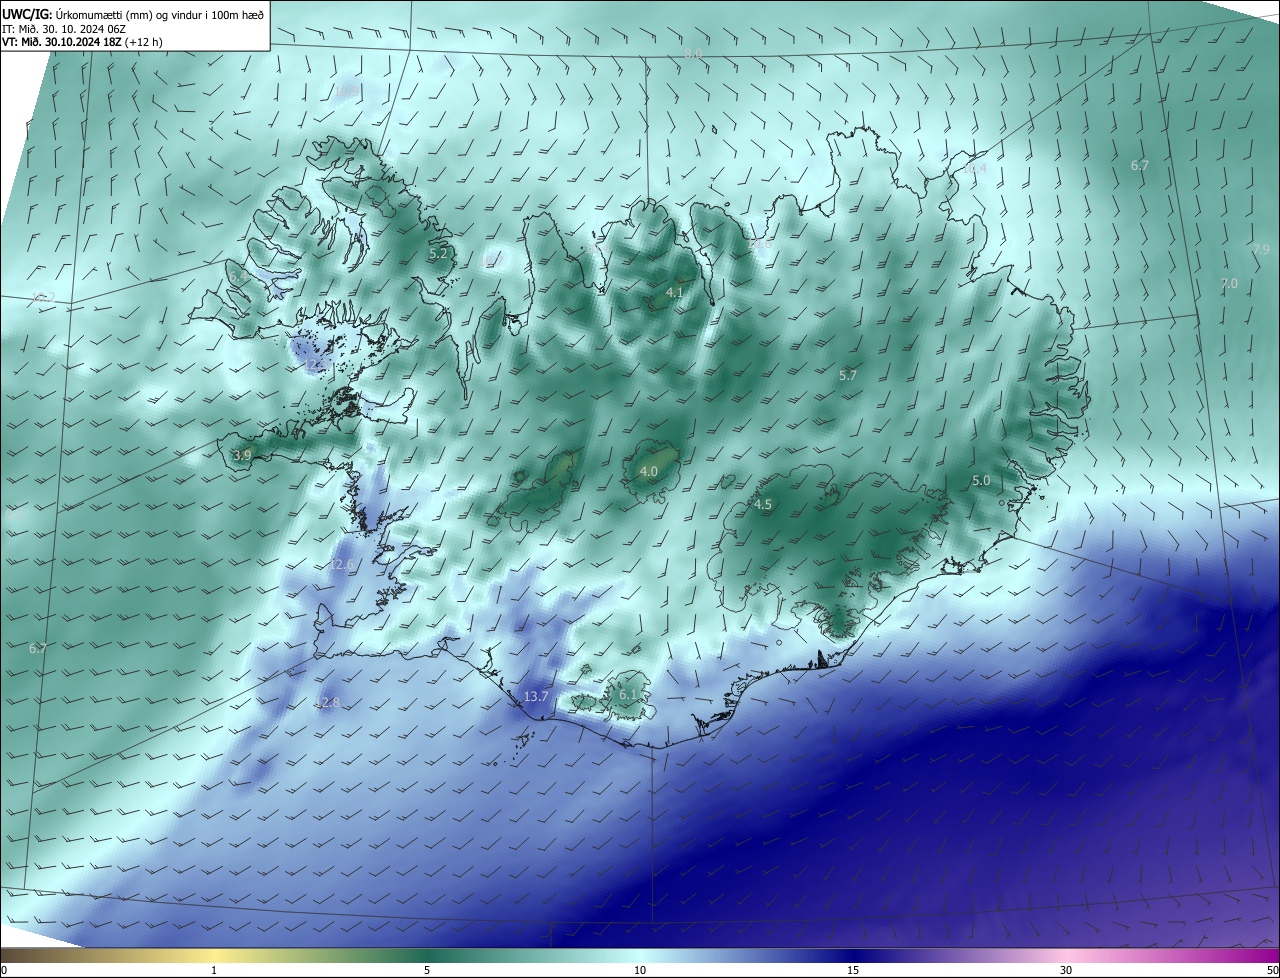
Task: Select the 6.4 value in western Westfjords
Action: click(238, 277)
